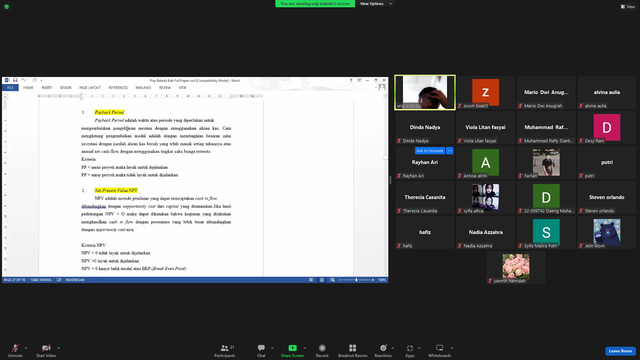Click zoom in plus on Word status bar
640x360 pixels.
click(373, 280)
